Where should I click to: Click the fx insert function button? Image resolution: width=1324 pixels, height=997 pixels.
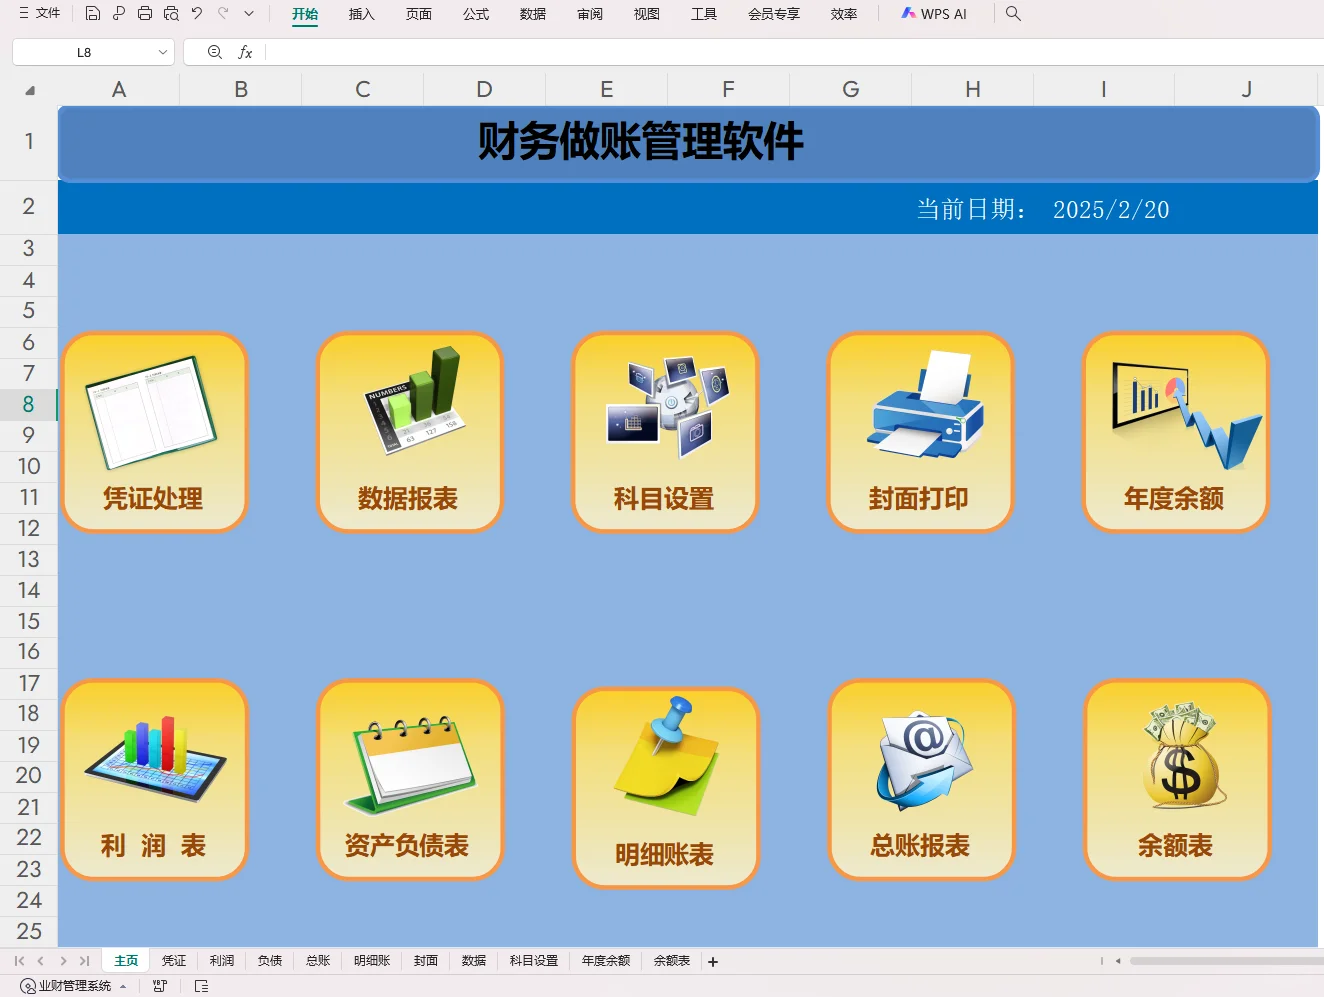click(x=244, y=52)
